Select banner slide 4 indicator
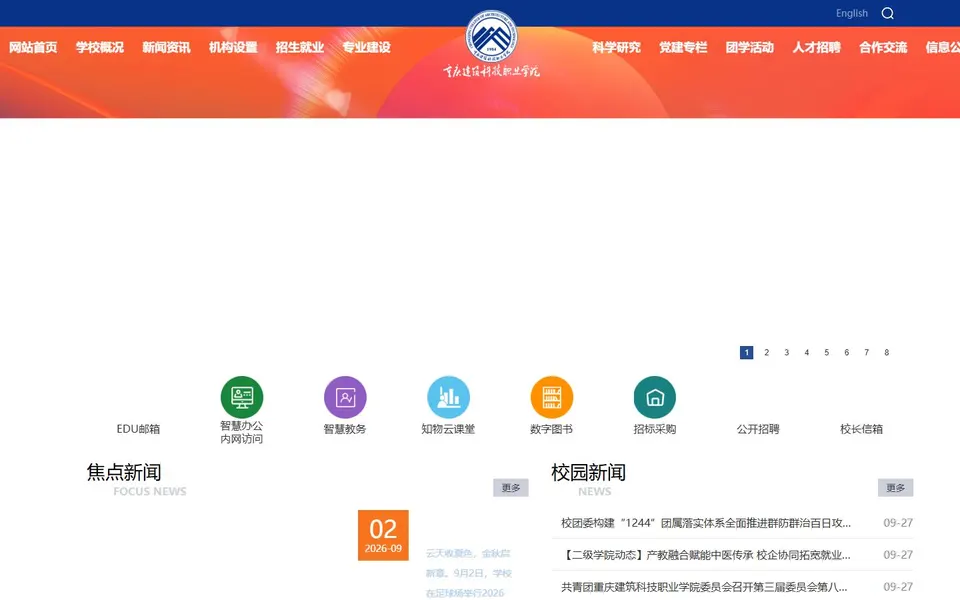 806,353
